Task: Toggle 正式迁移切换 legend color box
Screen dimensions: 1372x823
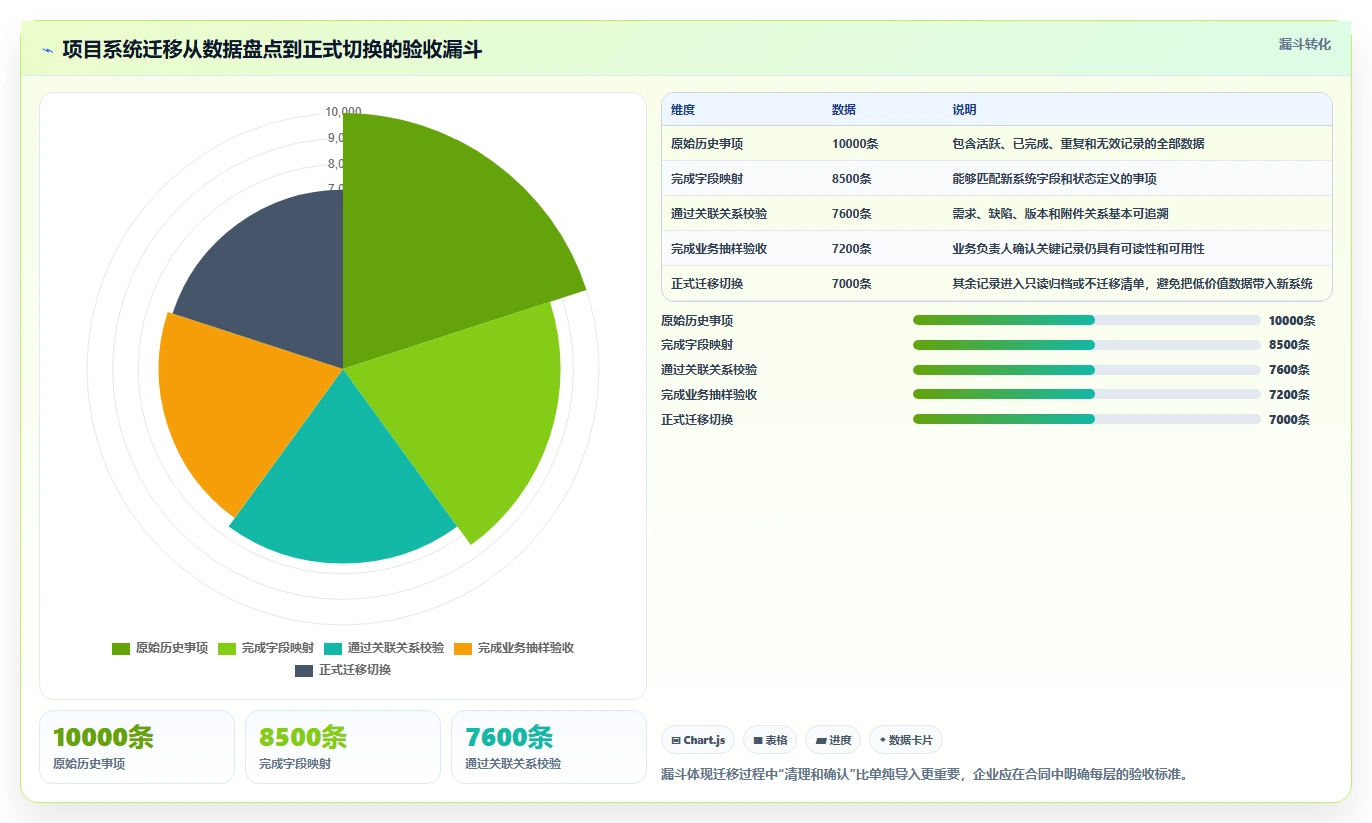Action: [304, 670]
